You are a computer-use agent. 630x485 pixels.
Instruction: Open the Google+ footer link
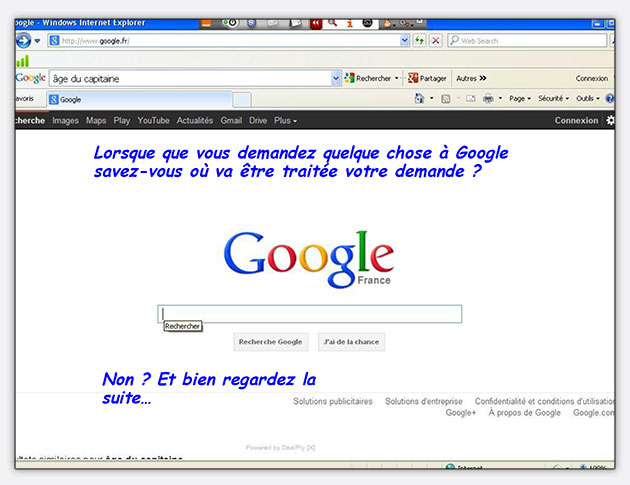[460, 413]
